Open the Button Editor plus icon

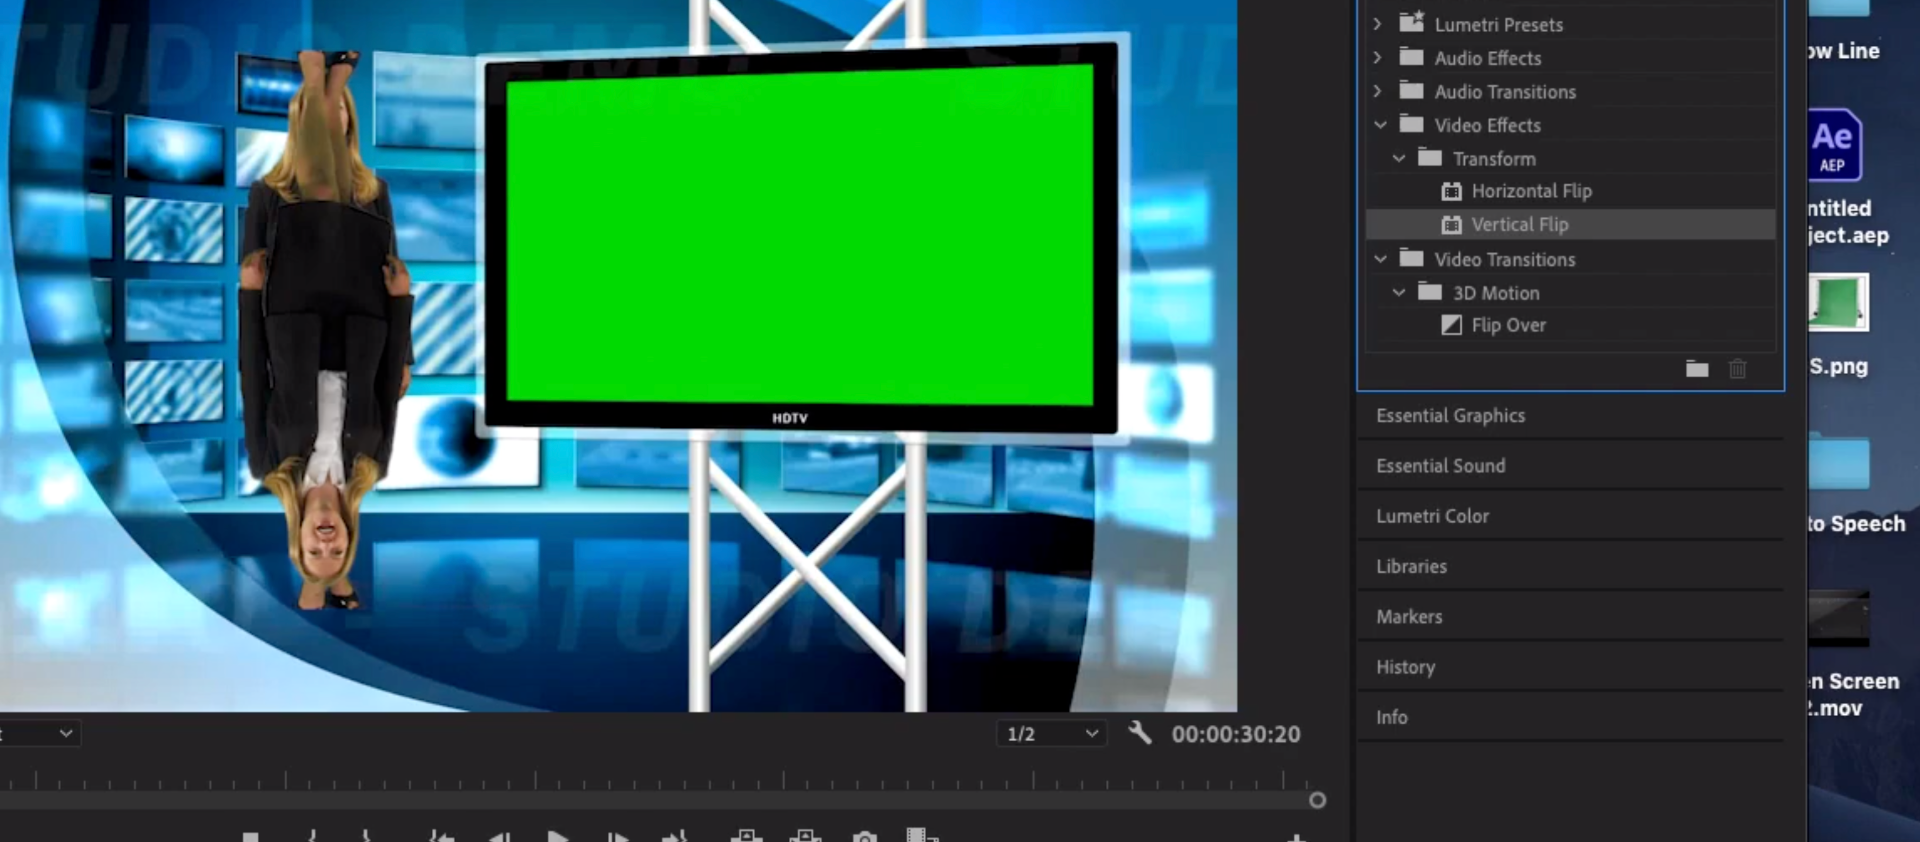coord(1295,837)
